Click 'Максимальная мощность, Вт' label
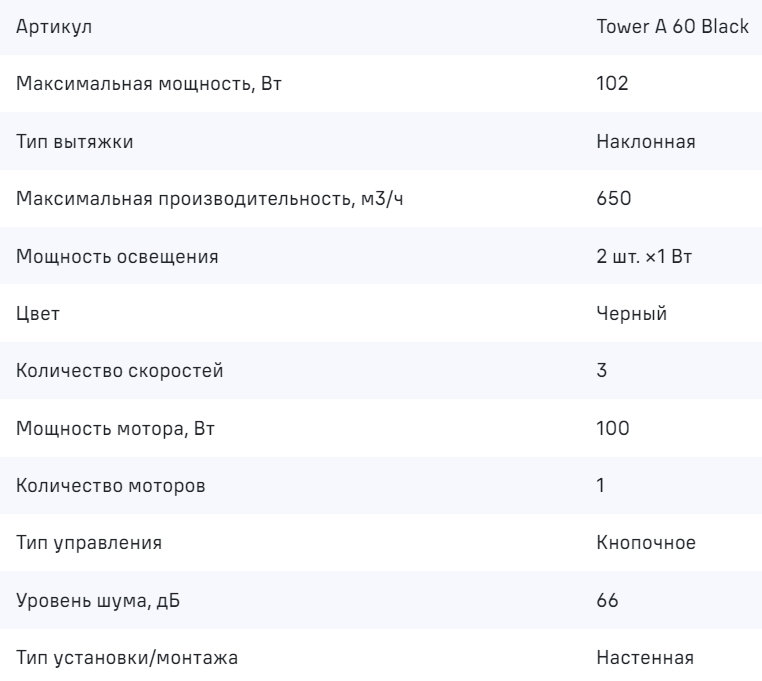Image resolution: width=762 pixels, height=681 pixels. [x=144, y=84]
